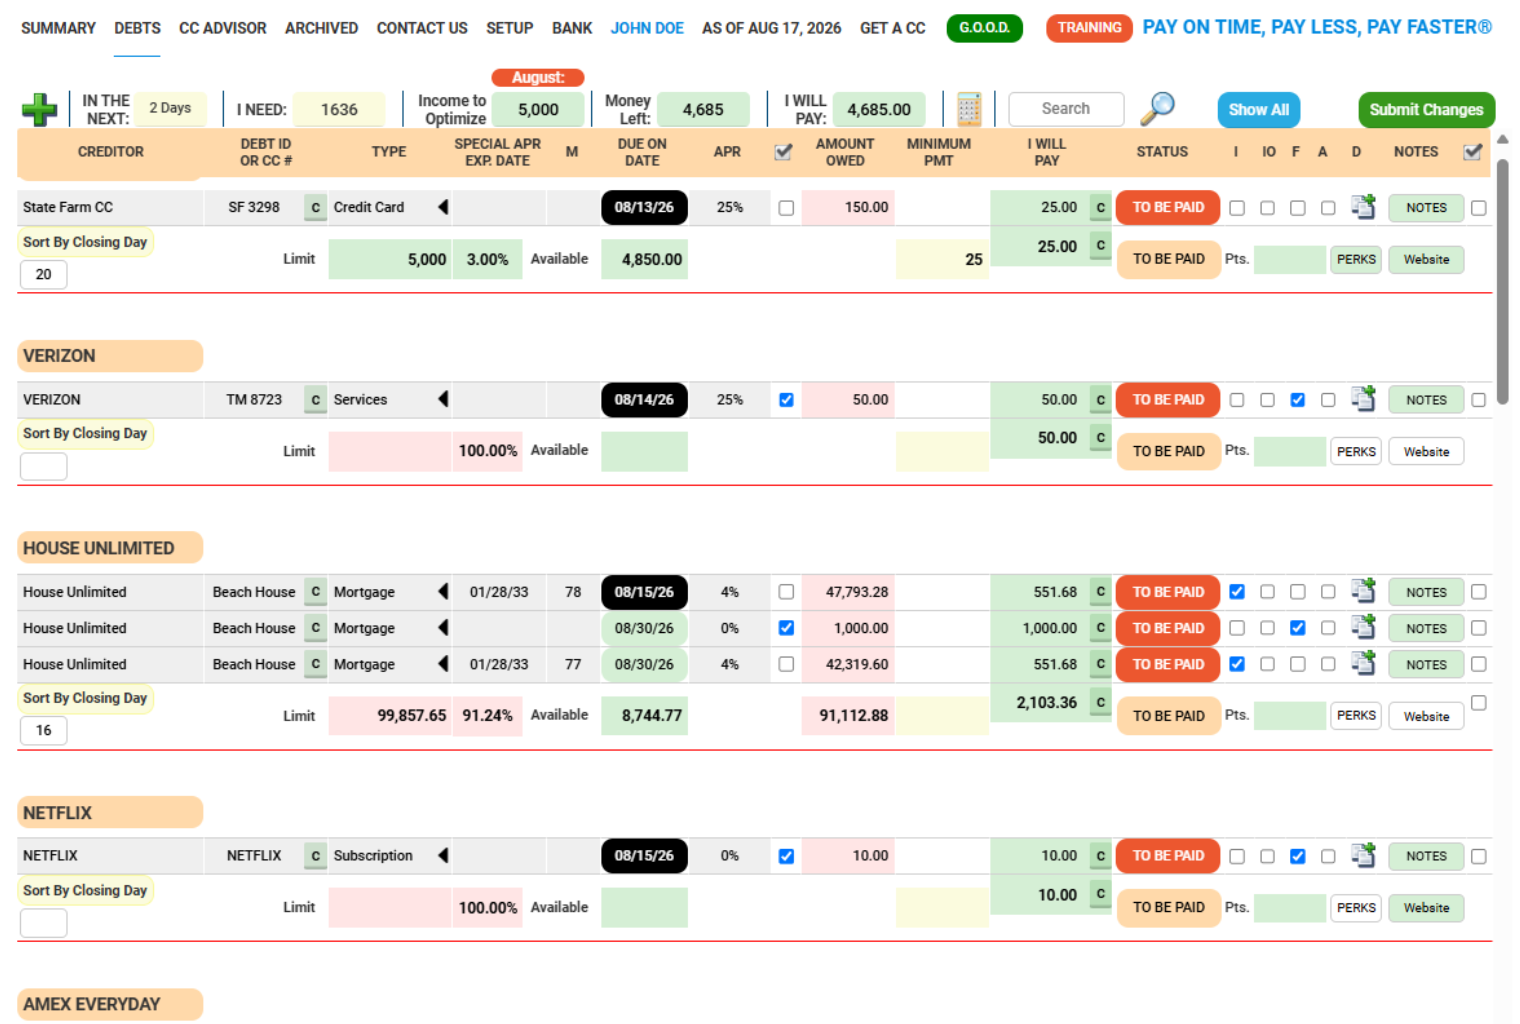
Task: Tick the A checkbox in the 1,000.00 mortgage row
Action: tap(1327, 628)
